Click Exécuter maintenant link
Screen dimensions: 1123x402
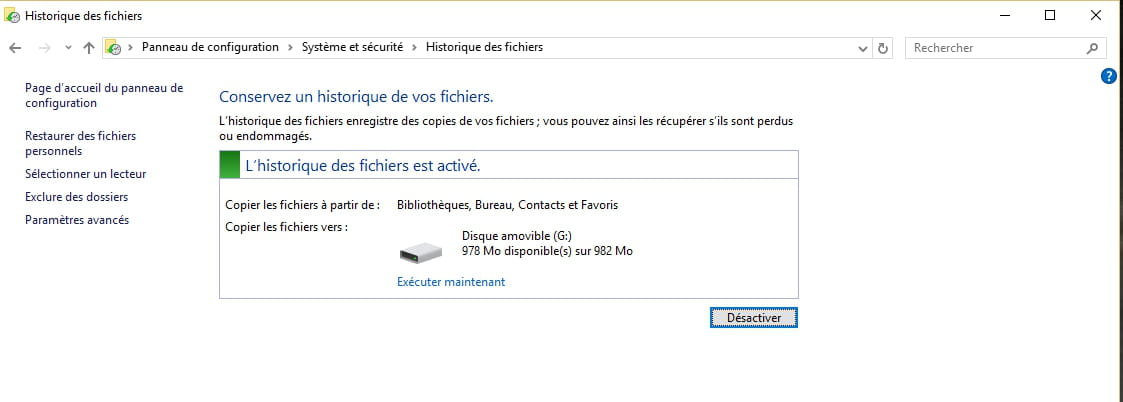451,282
